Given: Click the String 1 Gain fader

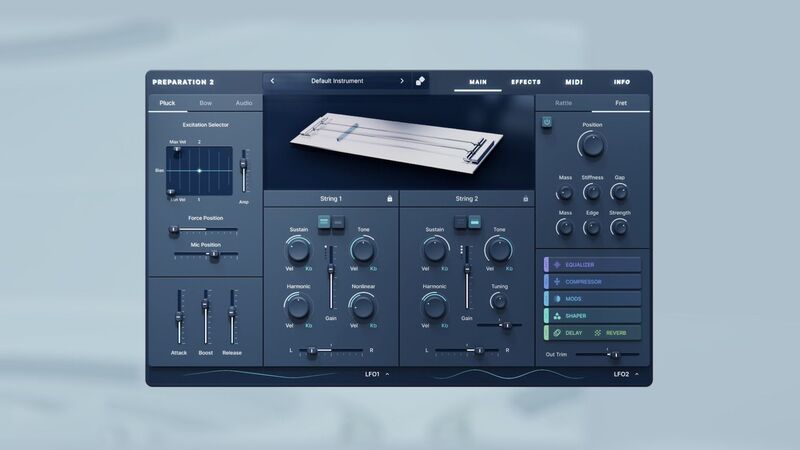Looking at the screenshot, I should click(331, 277).
